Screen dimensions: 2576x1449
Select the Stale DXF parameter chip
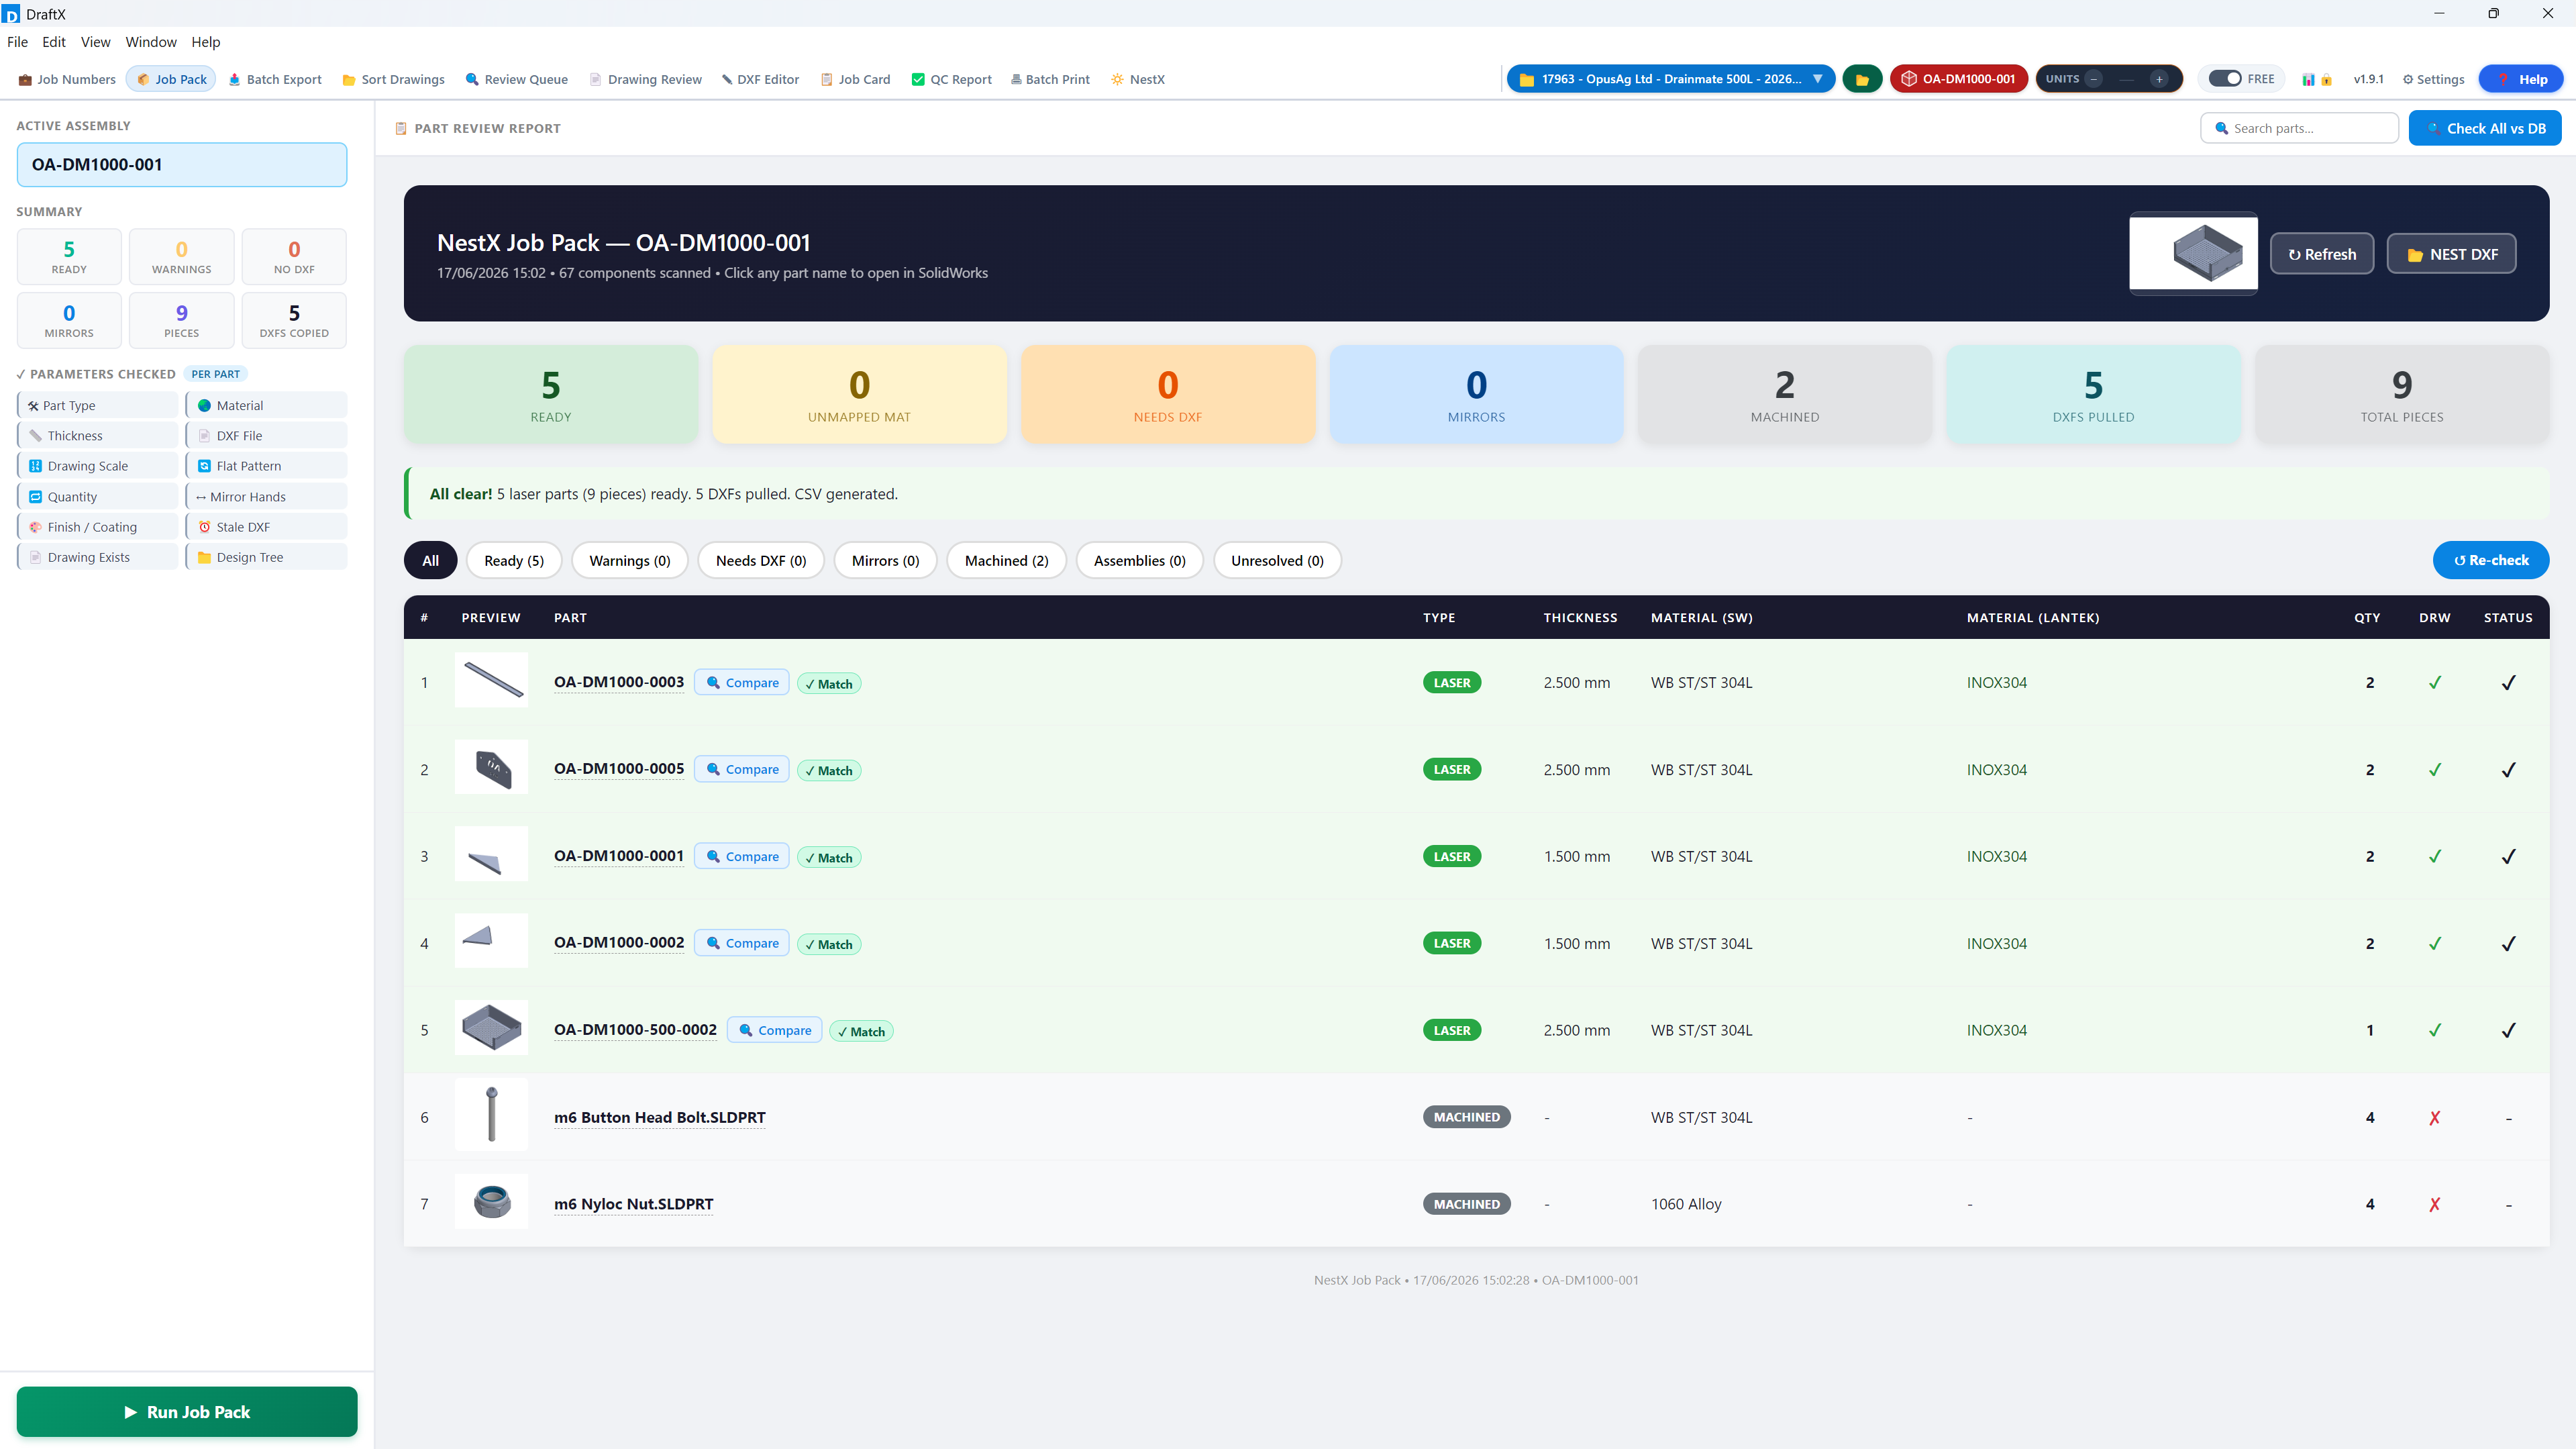click(x=267, y=527)
